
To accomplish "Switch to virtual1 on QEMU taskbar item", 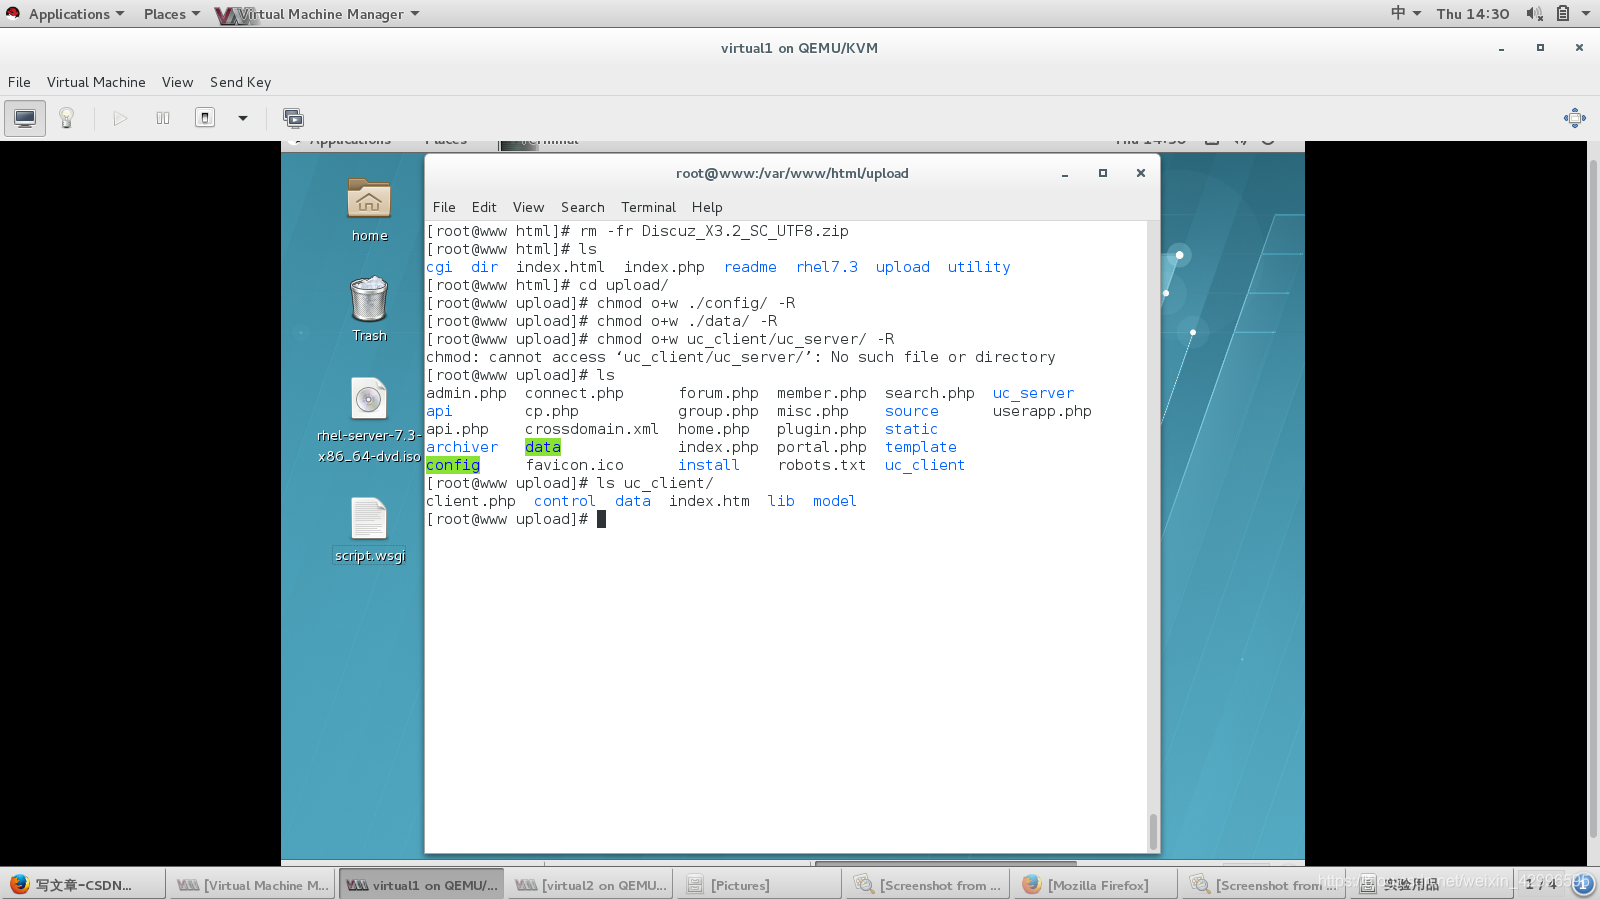I will (421, 885).
